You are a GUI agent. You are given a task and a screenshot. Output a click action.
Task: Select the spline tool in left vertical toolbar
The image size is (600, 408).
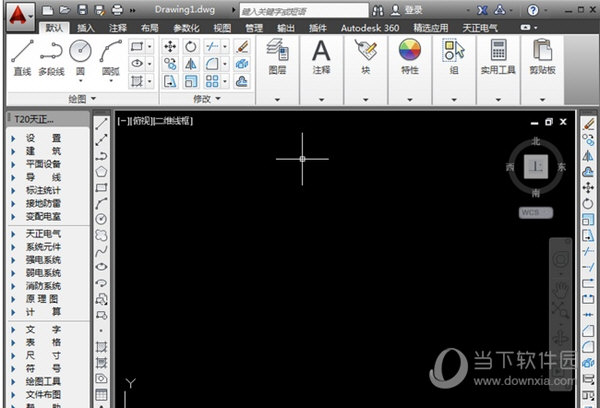[101, 251]
